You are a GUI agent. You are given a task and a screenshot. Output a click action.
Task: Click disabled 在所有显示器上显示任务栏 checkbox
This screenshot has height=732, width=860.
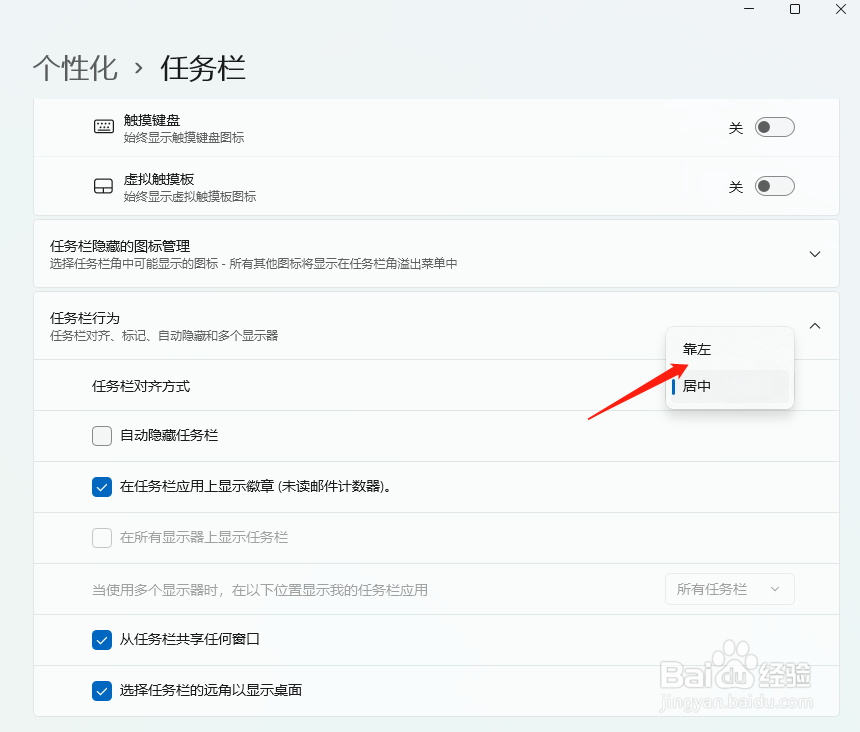[x=102, y=538]
